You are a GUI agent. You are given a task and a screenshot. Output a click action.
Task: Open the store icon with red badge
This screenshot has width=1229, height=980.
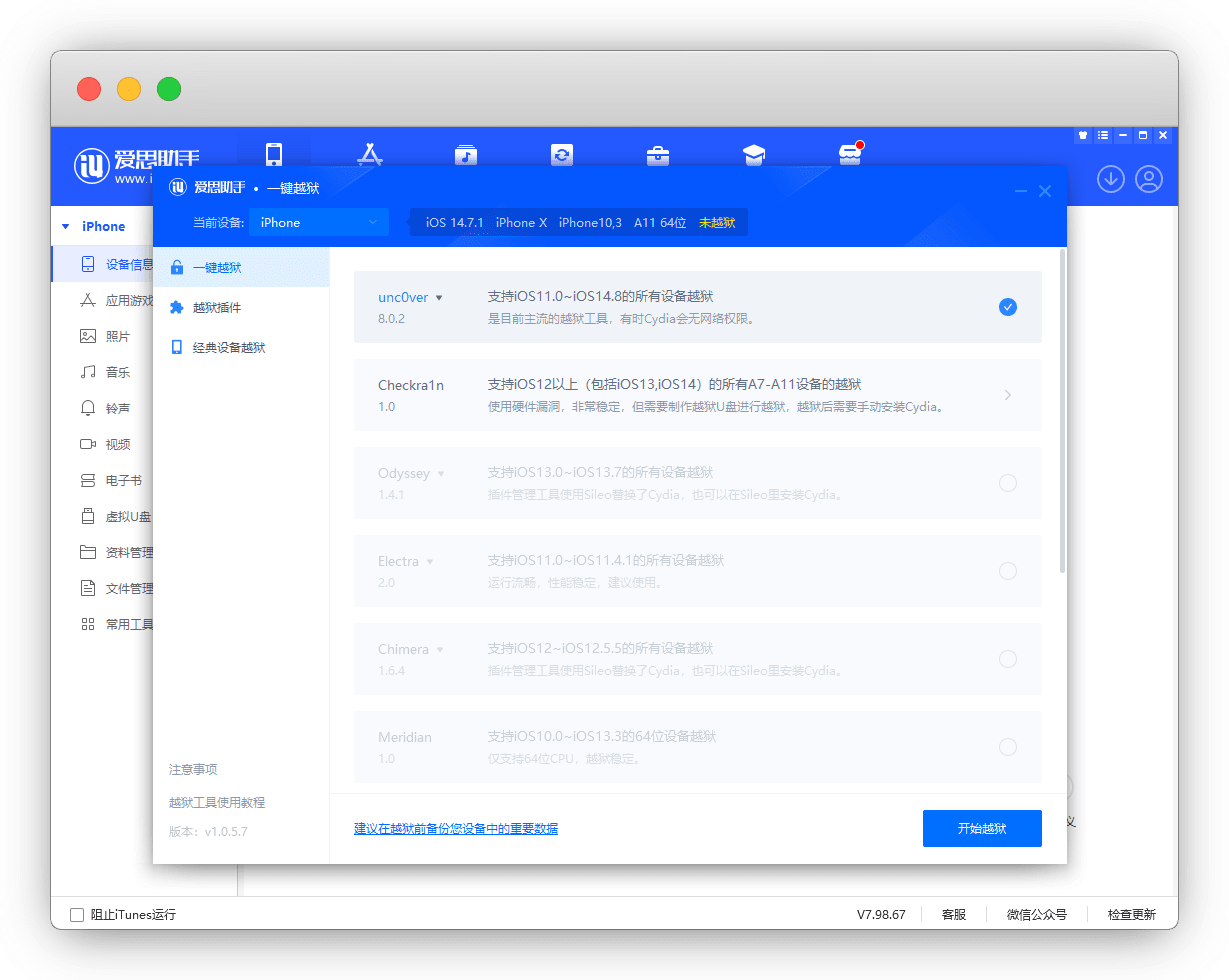click(849, 154)
